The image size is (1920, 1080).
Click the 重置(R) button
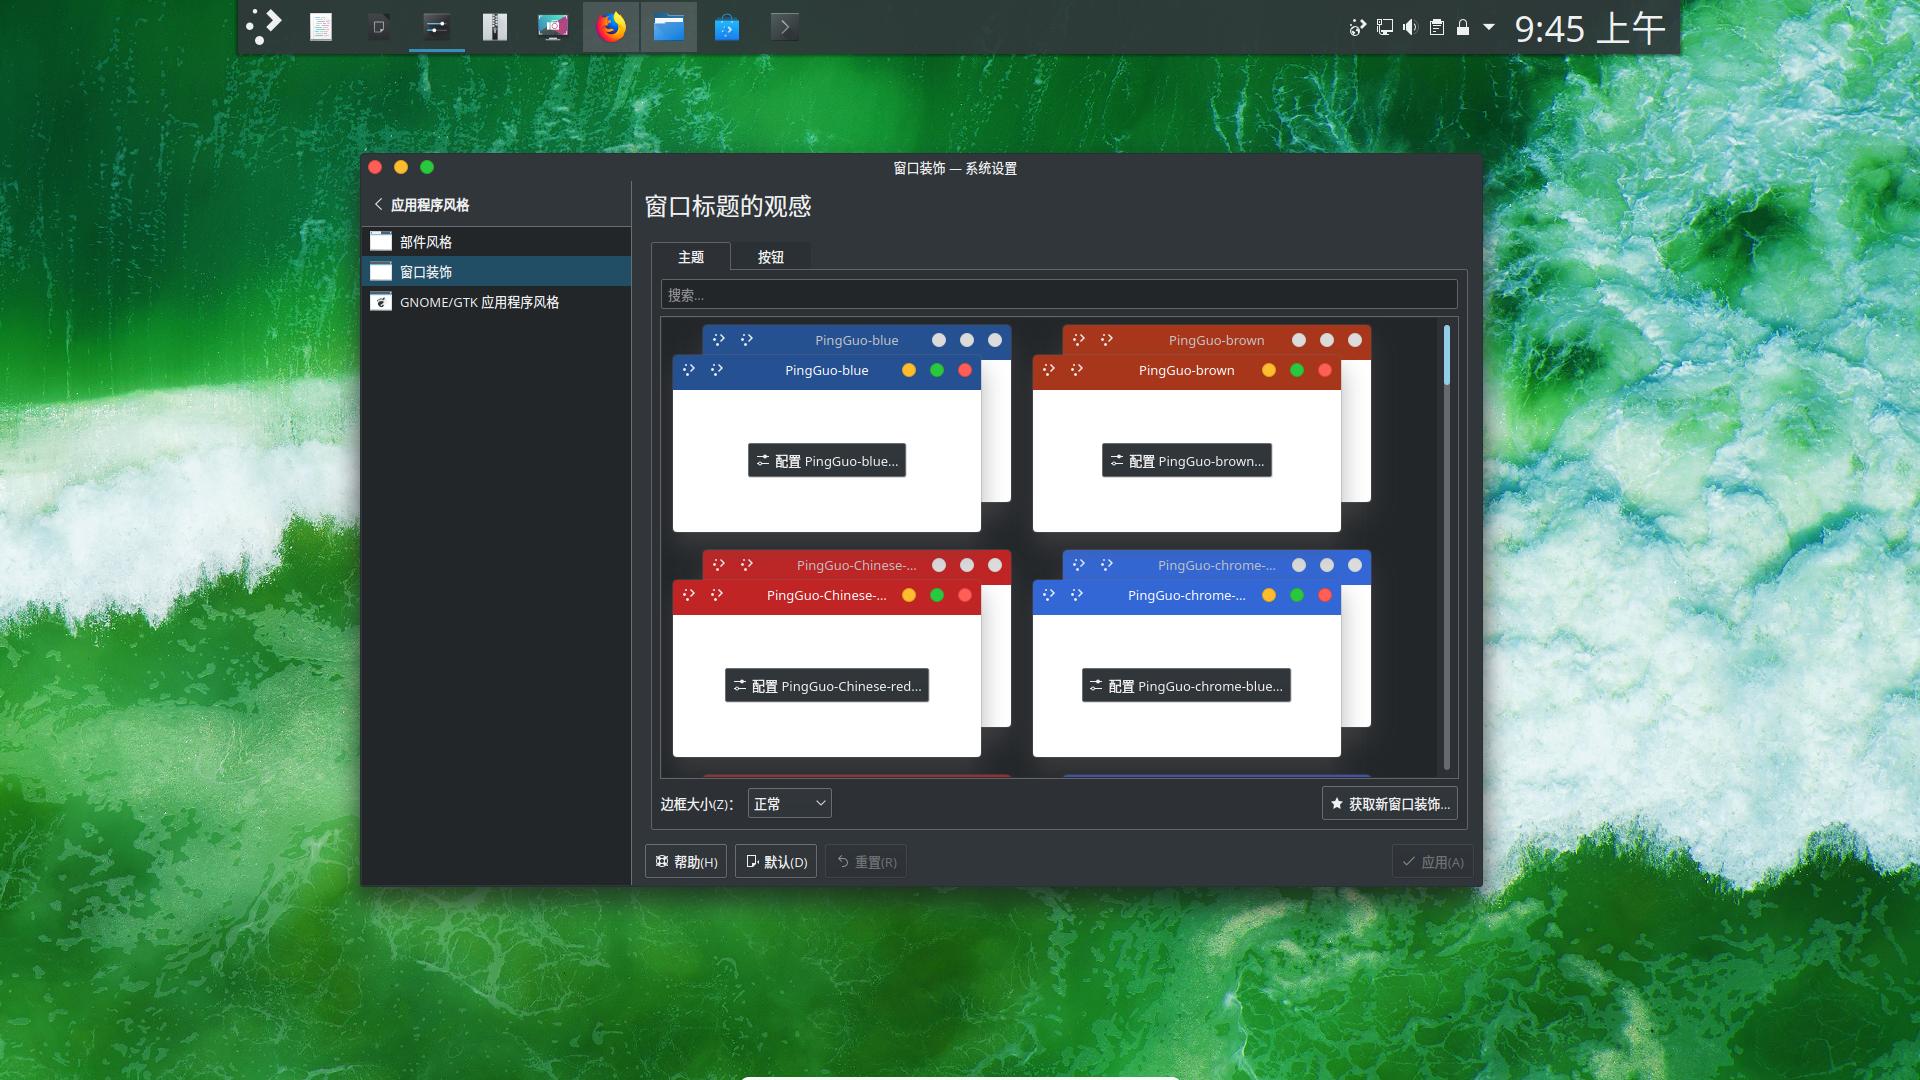tap(866, 862)
